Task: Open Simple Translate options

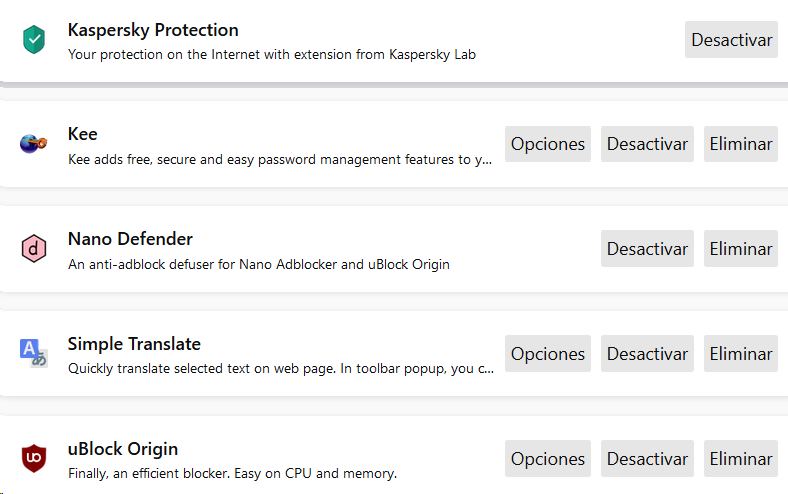Action: [x=547, y=354]
